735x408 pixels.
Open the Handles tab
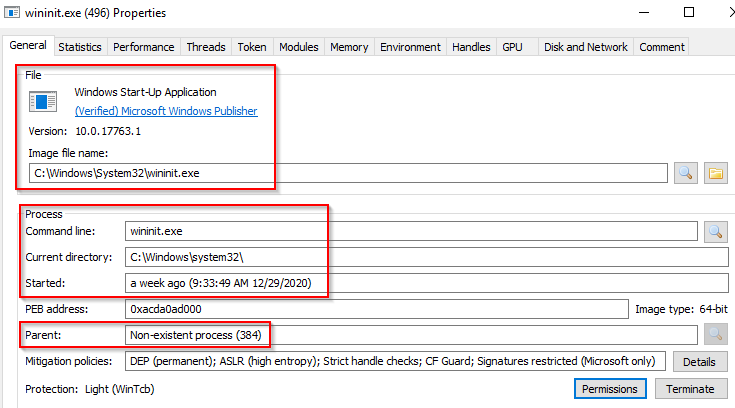(471, 47)
